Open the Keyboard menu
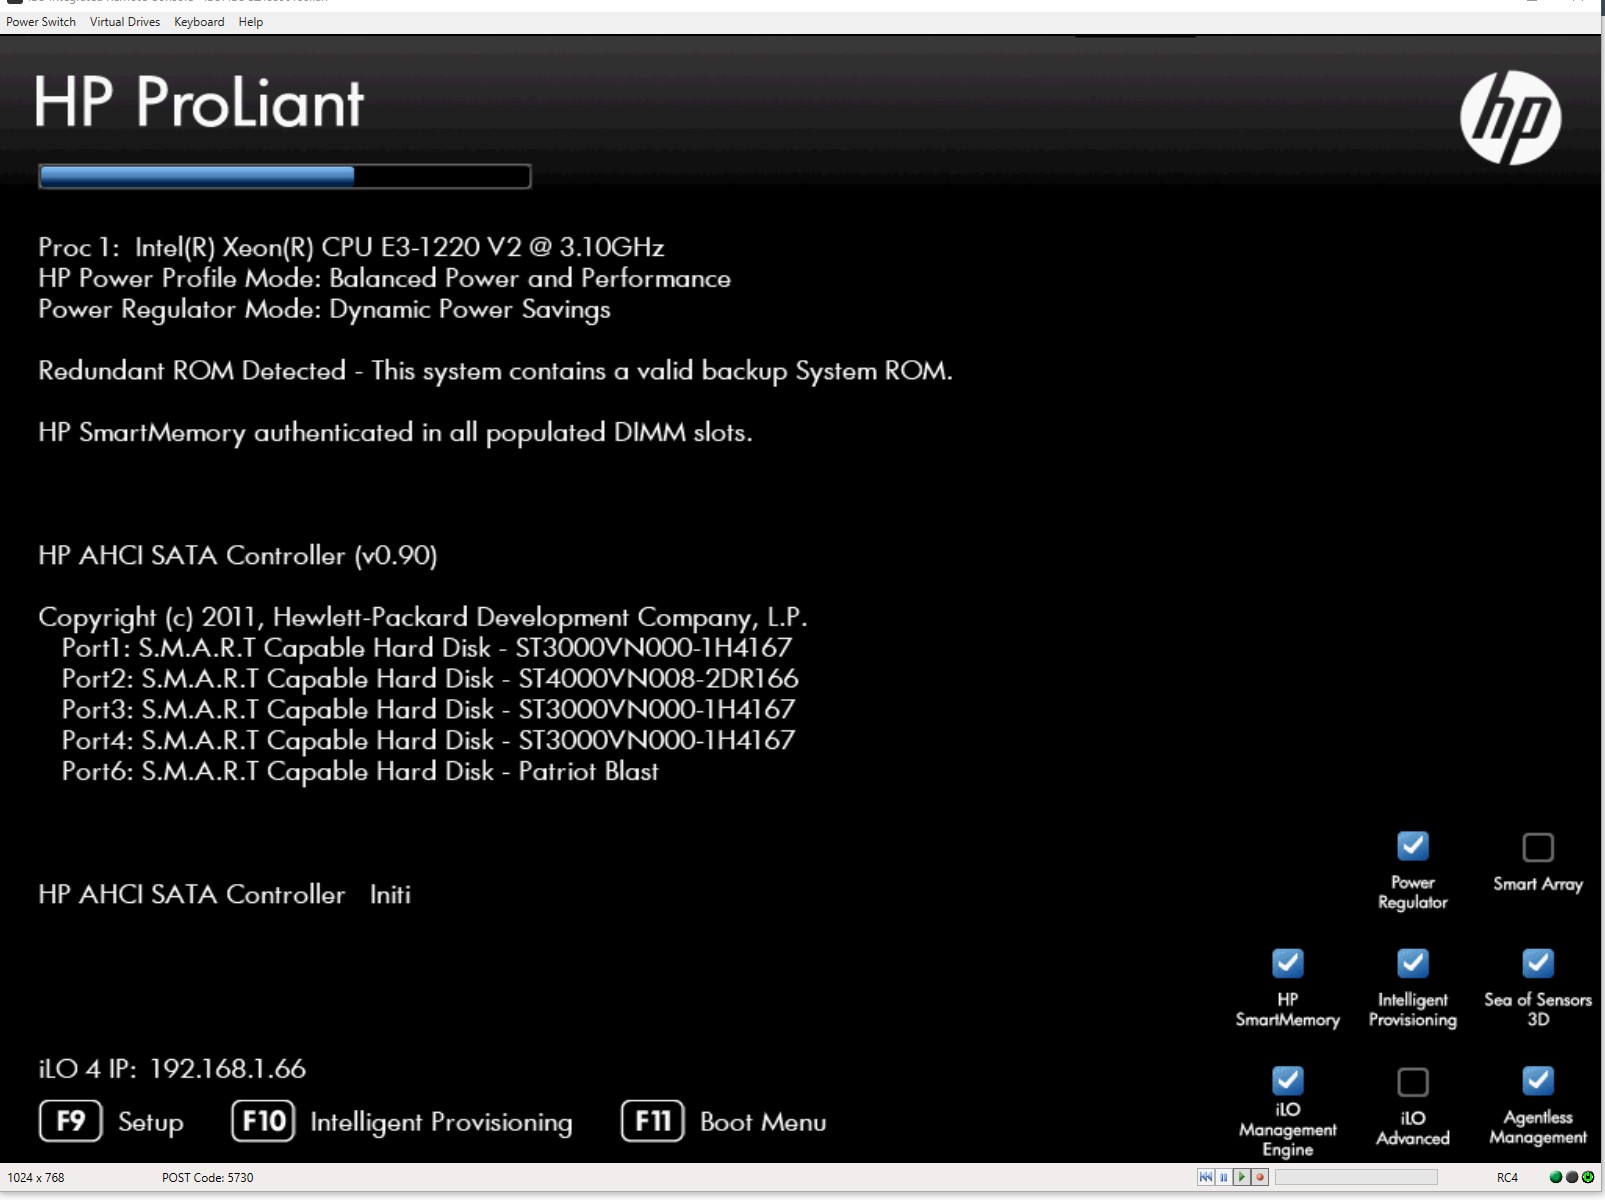This screenshot has width=1605, height=1200. coord(199,22)
